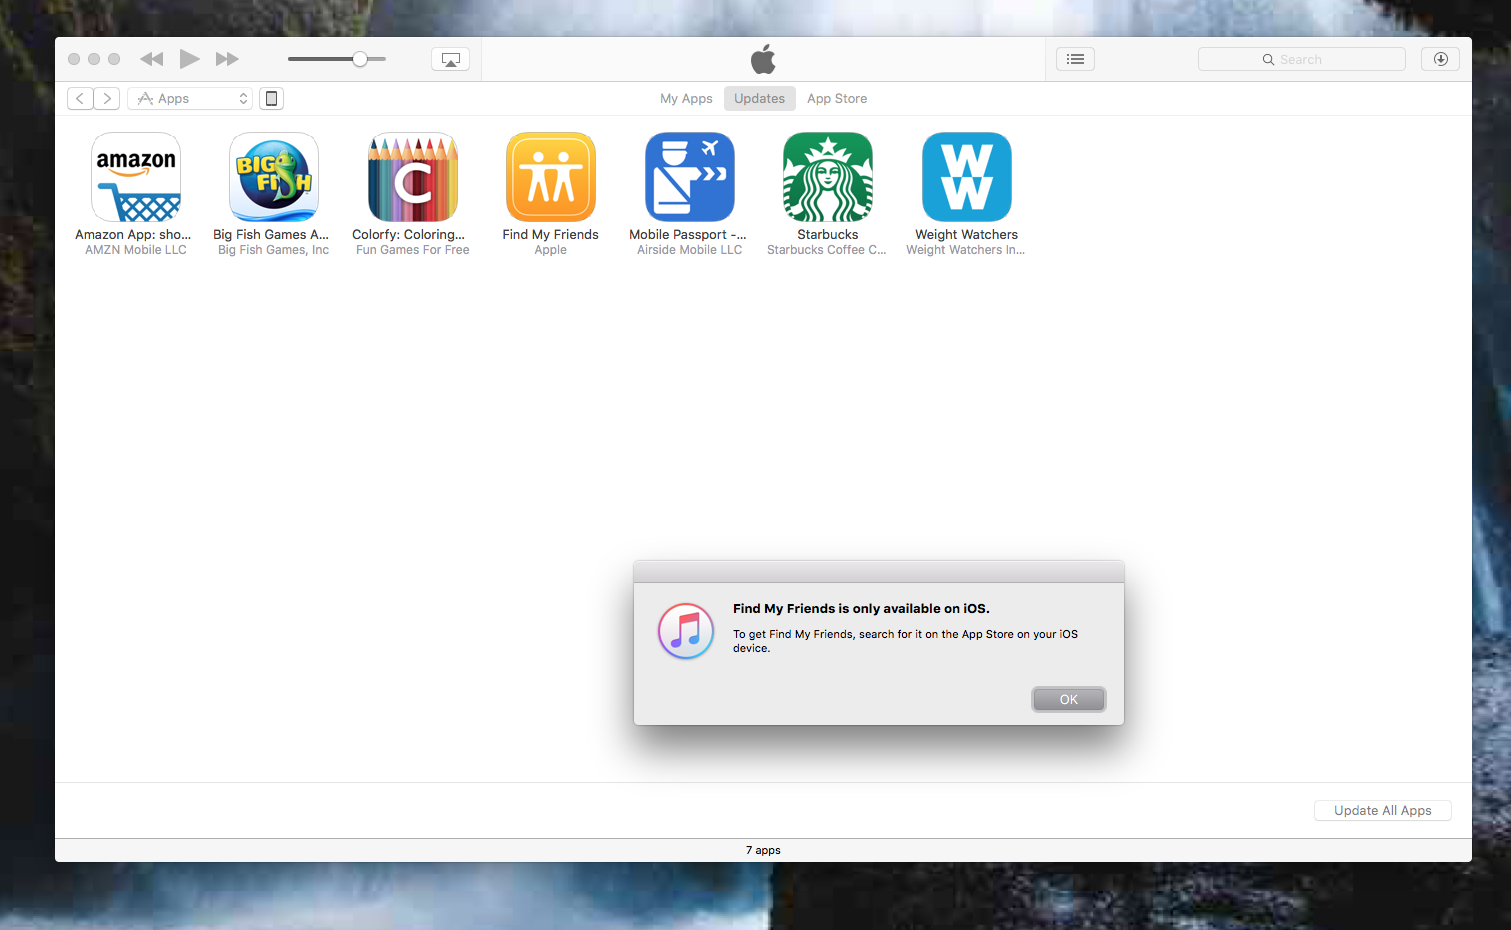Open the Mobile Passport app icon
Viewport: 1511px width, 930px height.
690,177
